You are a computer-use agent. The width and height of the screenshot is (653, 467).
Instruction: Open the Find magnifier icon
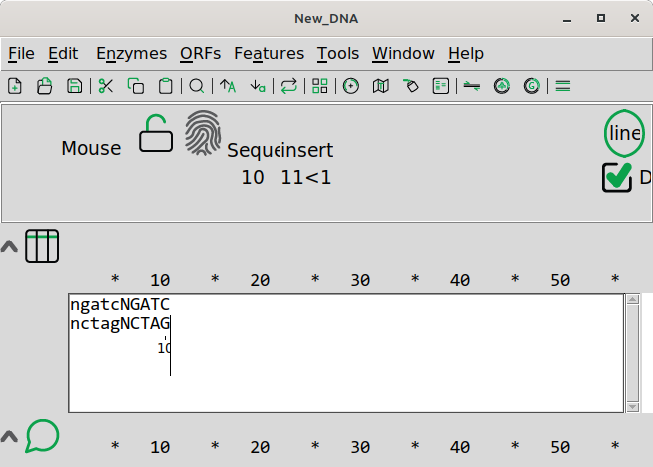click(196, 86)
